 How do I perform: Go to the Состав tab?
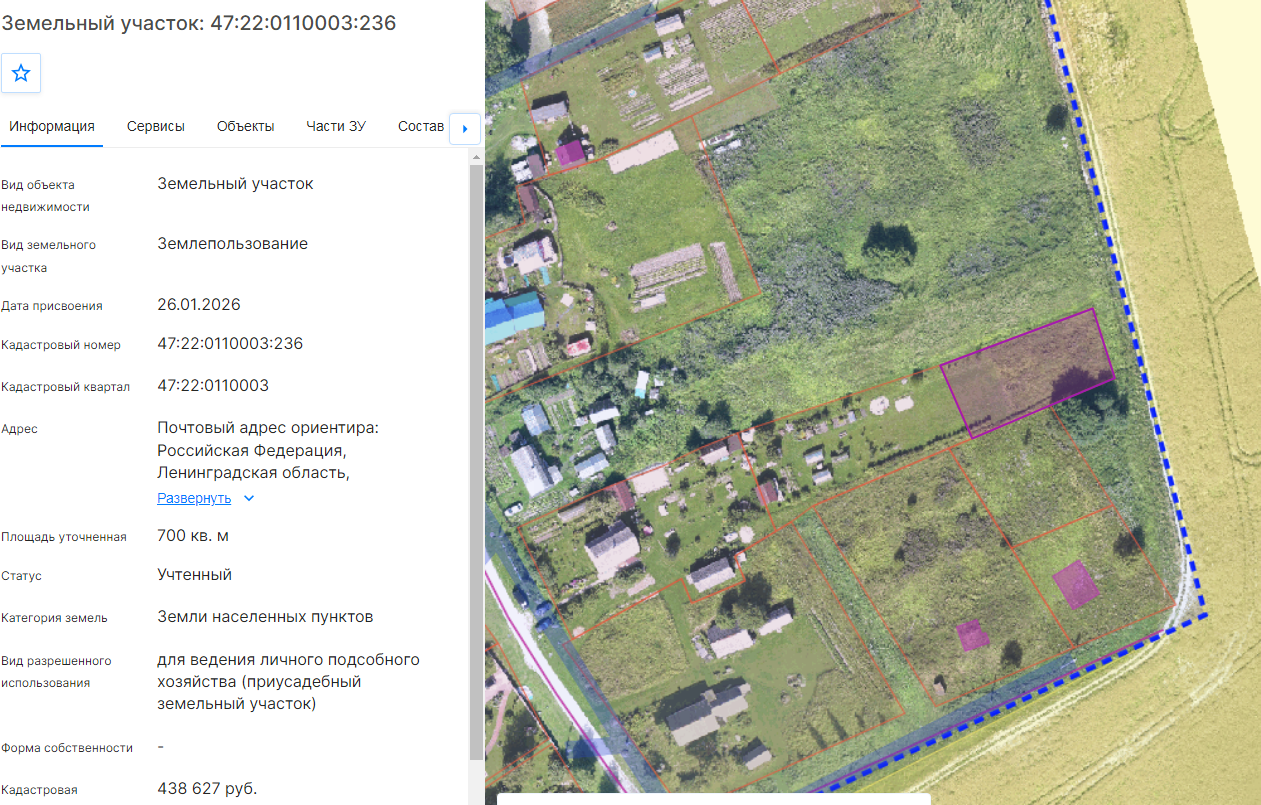pos(421,126)
